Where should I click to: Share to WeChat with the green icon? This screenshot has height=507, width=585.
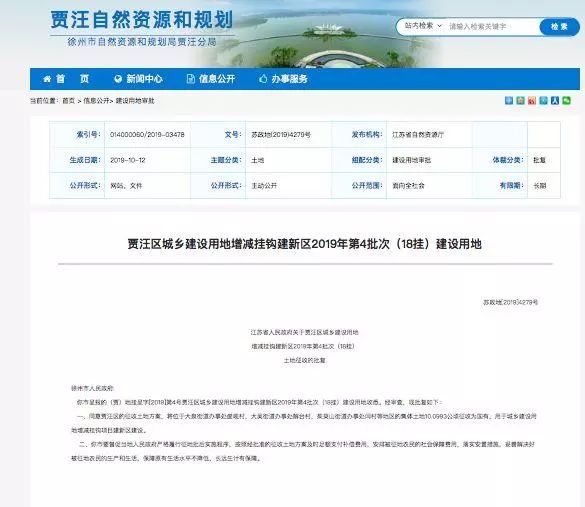coord(567,100)
